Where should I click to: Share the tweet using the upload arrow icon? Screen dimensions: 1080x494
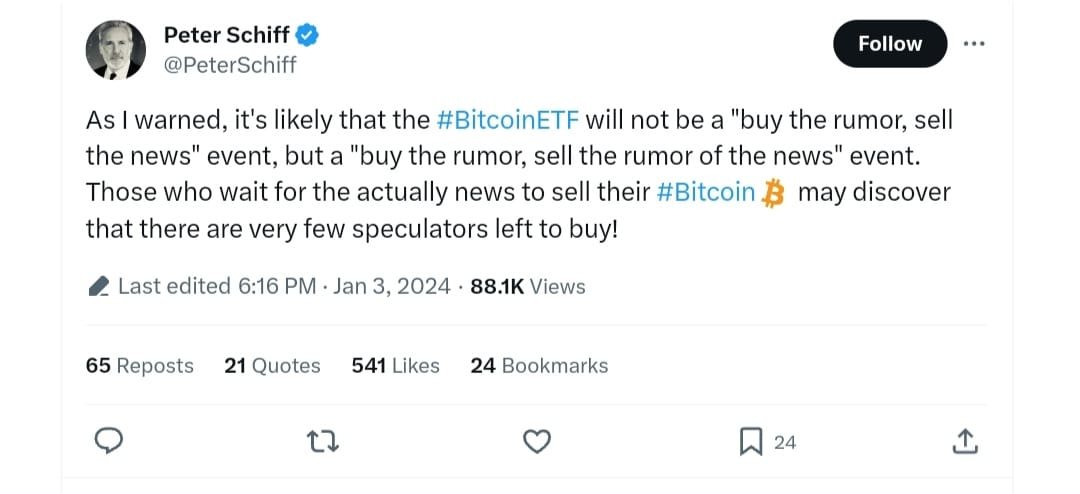tap(964, 441)
